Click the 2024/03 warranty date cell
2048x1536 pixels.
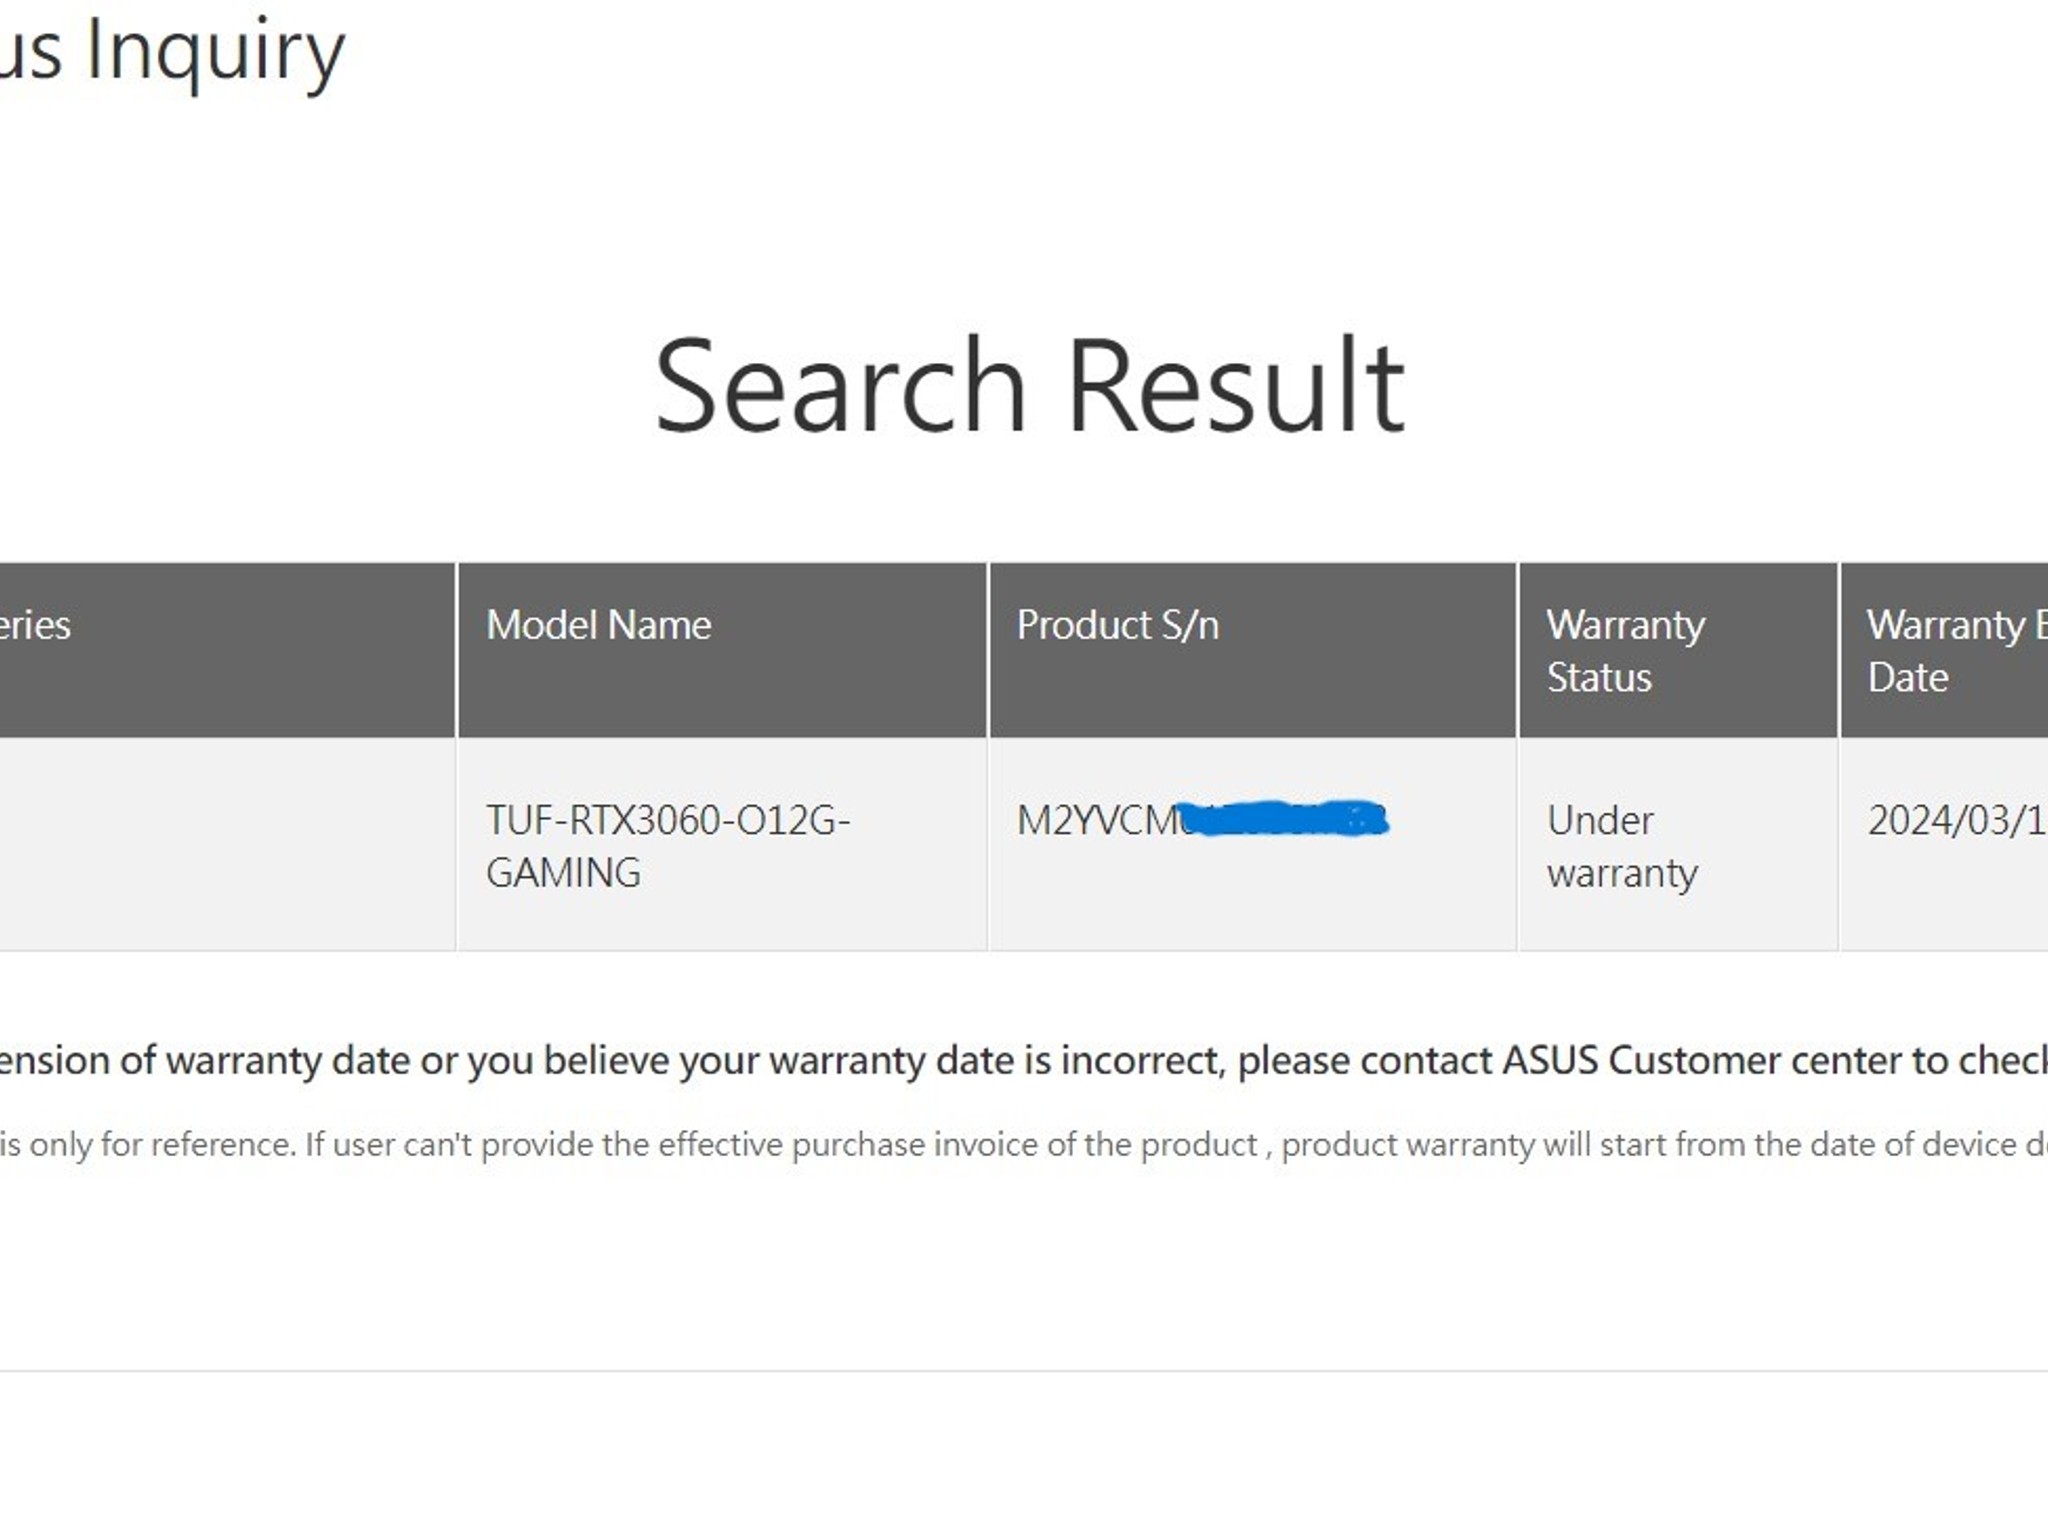[1944, 845]
